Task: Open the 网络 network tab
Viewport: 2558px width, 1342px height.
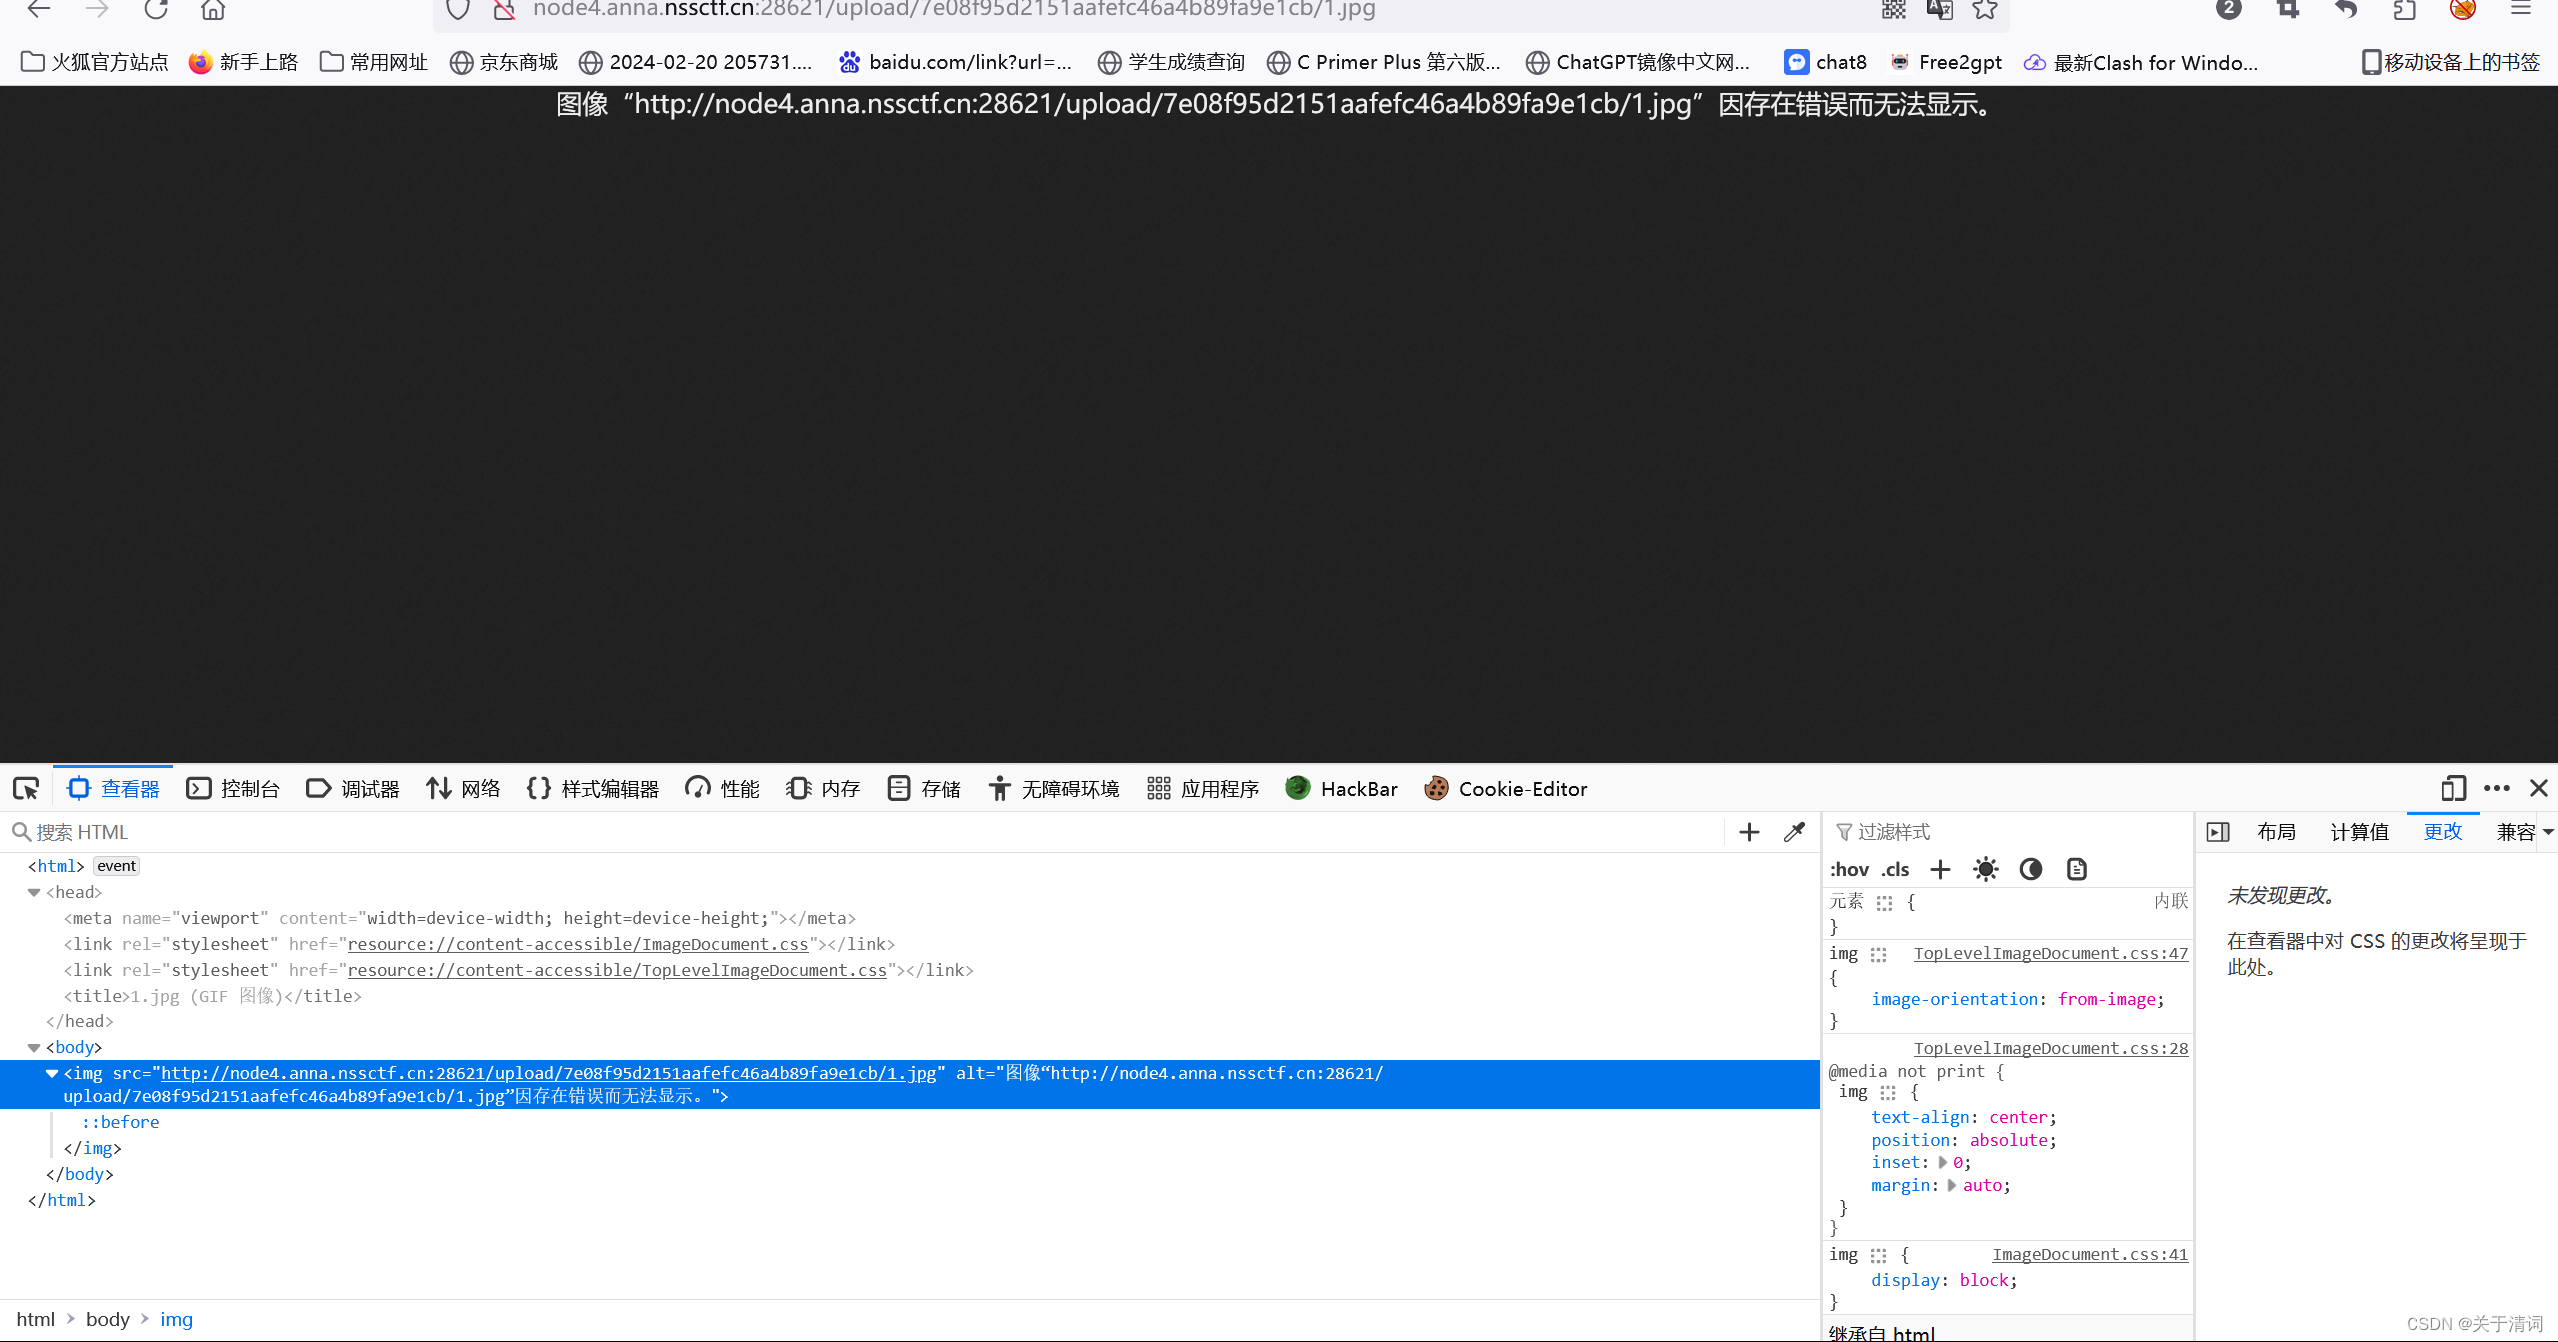Action: coord(464,789)
